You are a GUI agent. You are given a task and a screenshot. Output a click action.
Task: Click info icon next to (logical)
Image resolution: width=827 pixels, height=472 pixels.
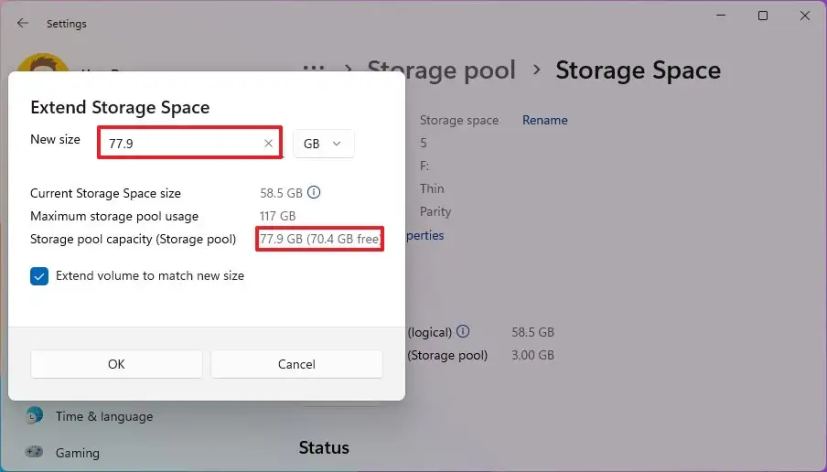[x=463, y=331]
